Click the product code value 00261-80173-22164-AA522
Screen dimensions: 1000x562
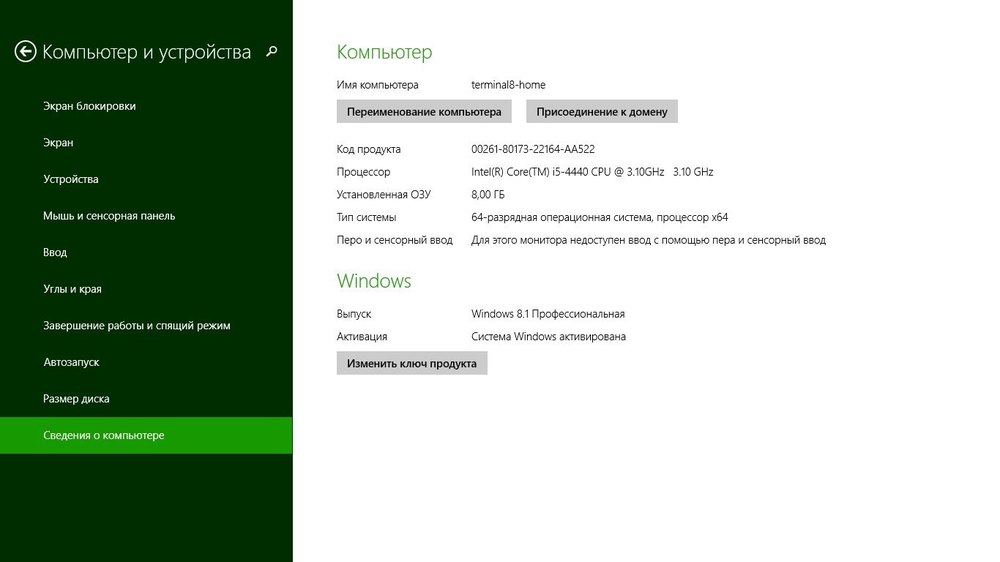click(533, 149)
